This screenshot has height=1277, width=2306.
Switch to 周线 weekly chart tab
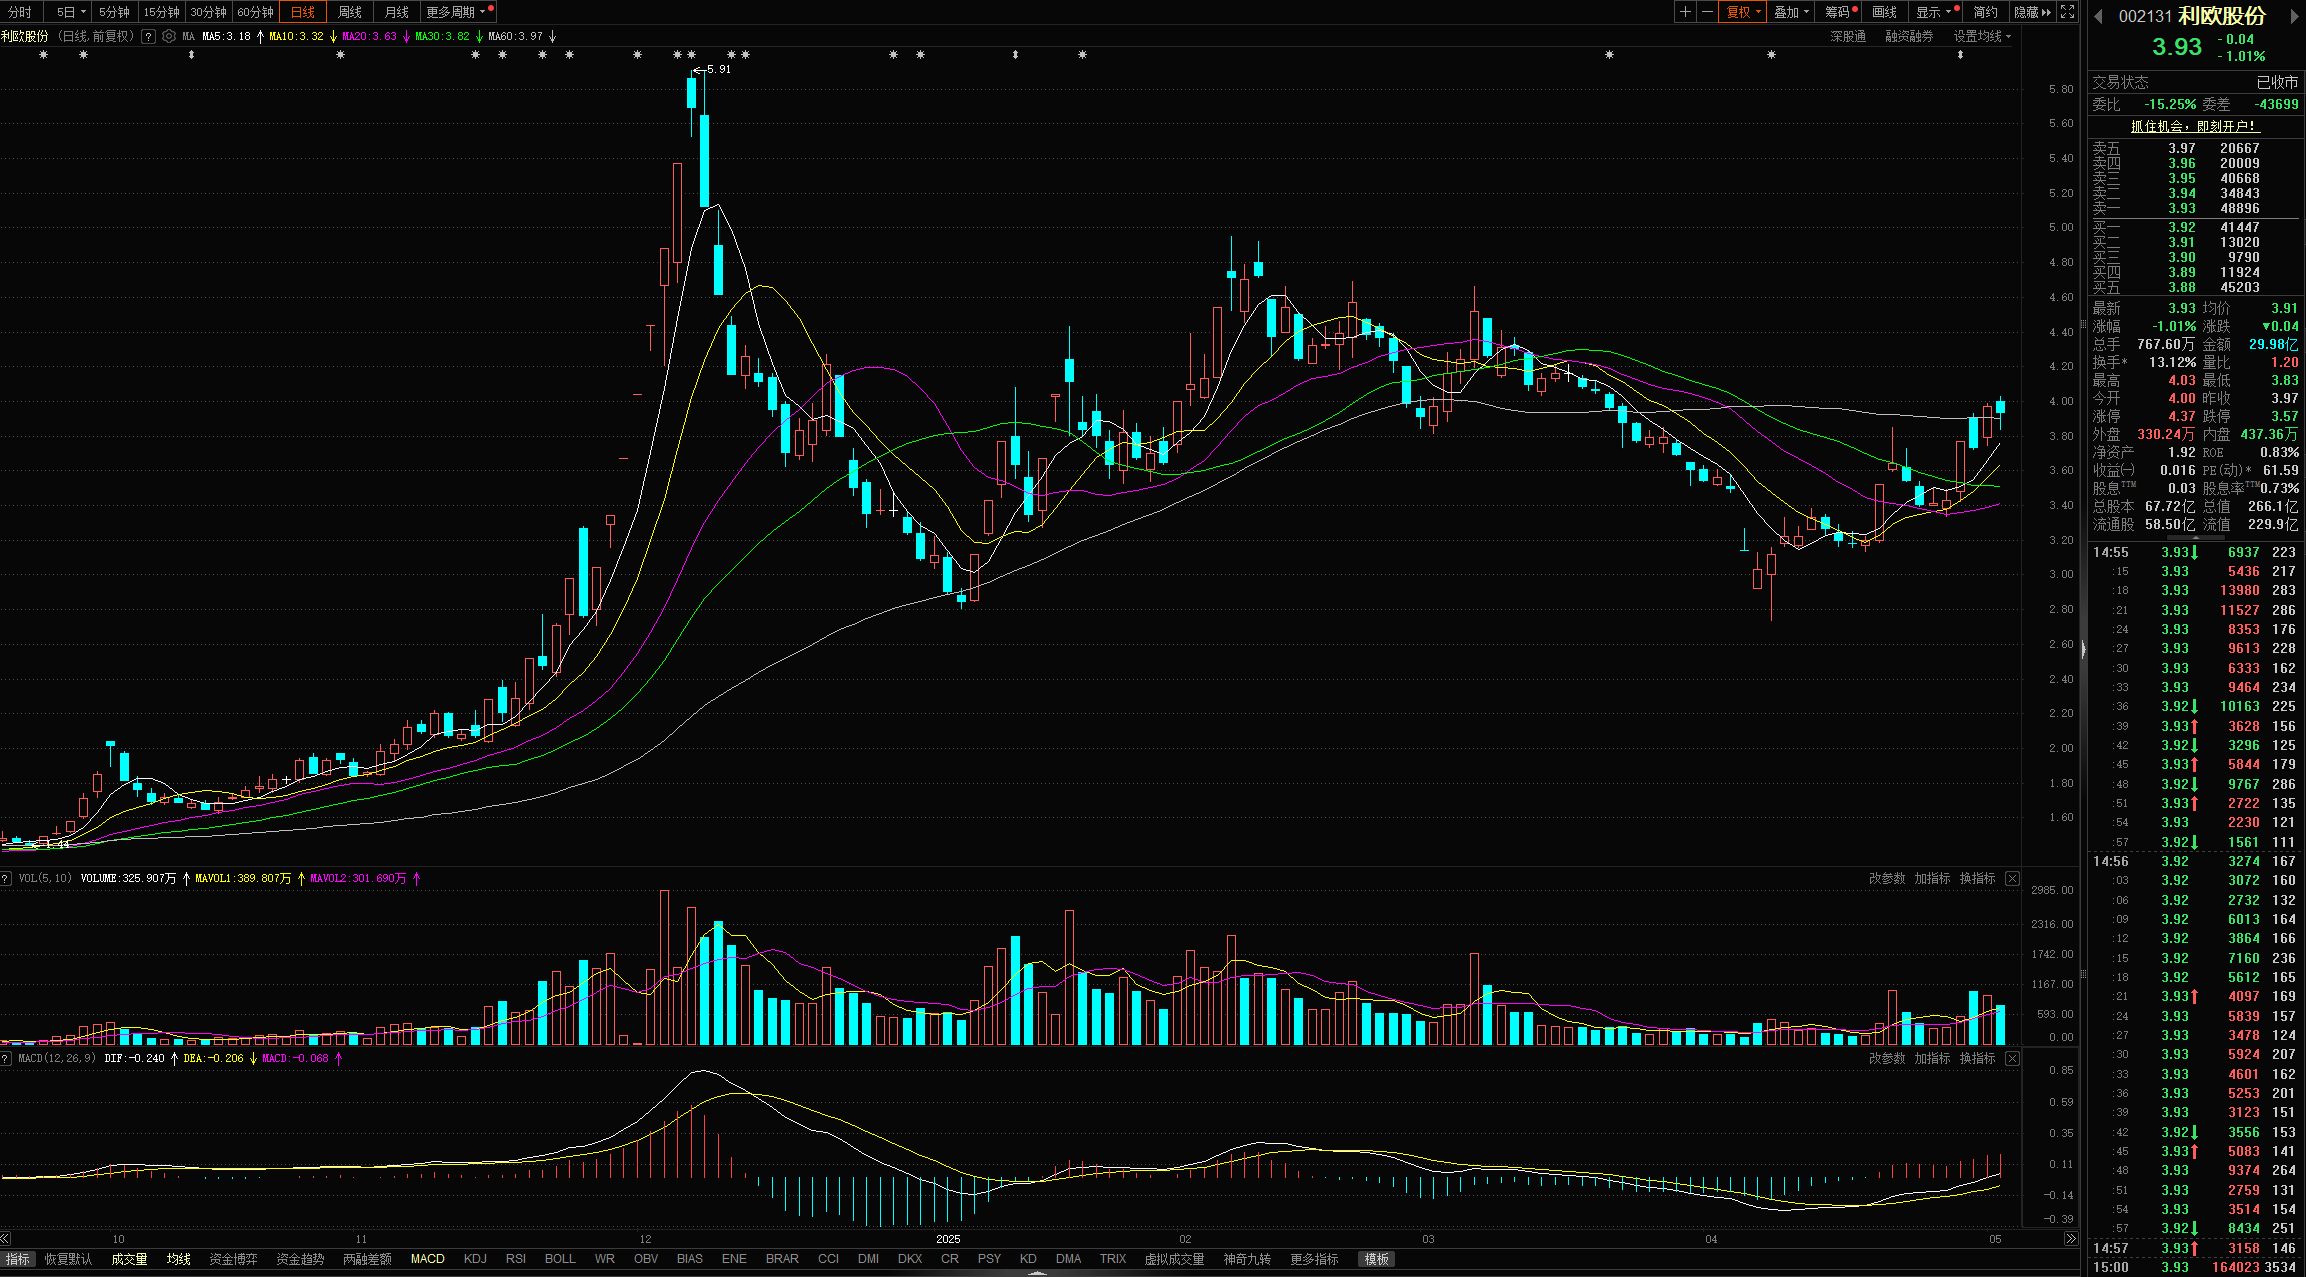coord(349,12)
